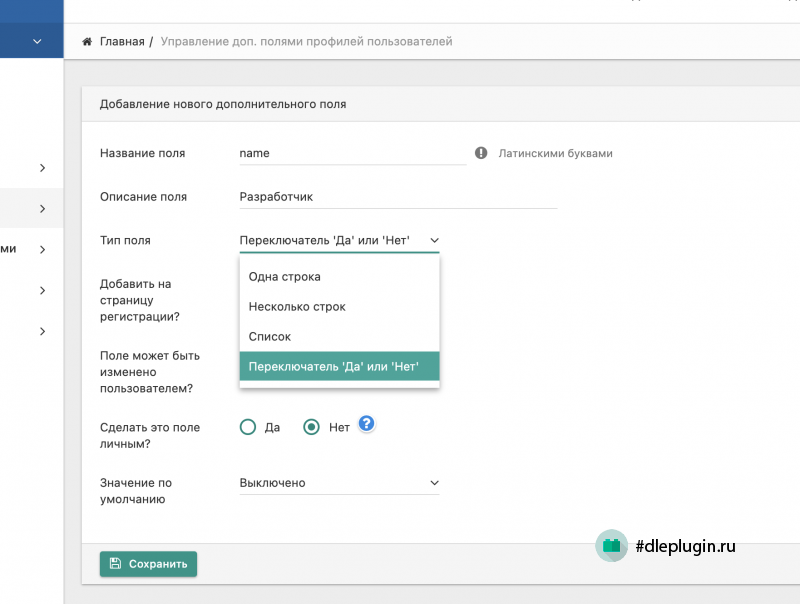Click the label Сделать это поле личным?
This screenshot has height=604, width=800.
pos(150,436)
